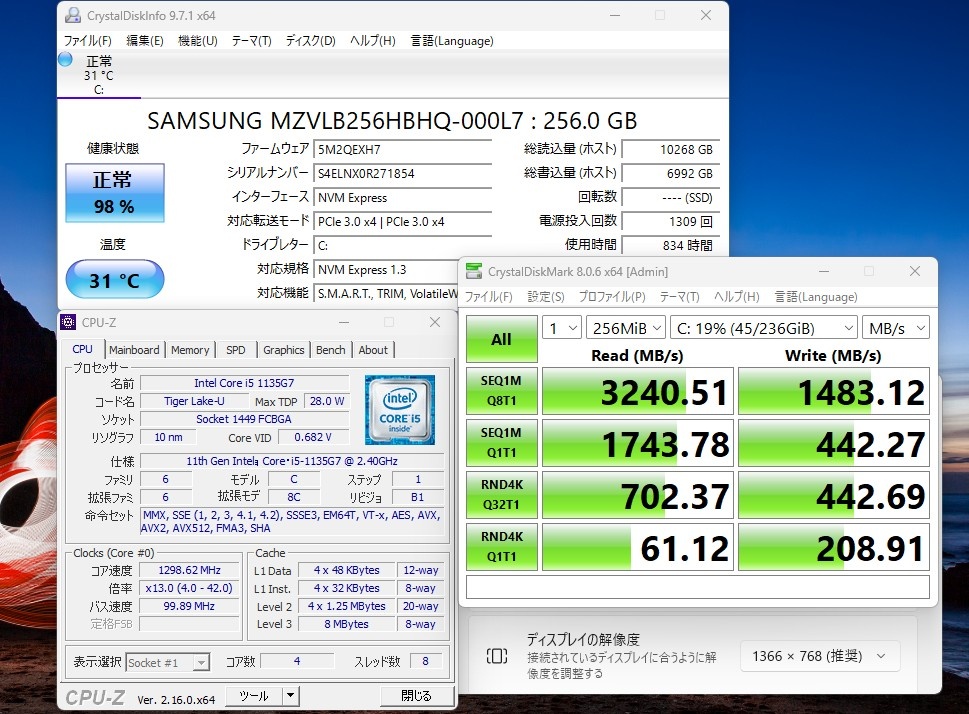Open the test count dropdown showing 1
Image resolution: width=969 pixels, height=714 pixels.
[561, 328]
